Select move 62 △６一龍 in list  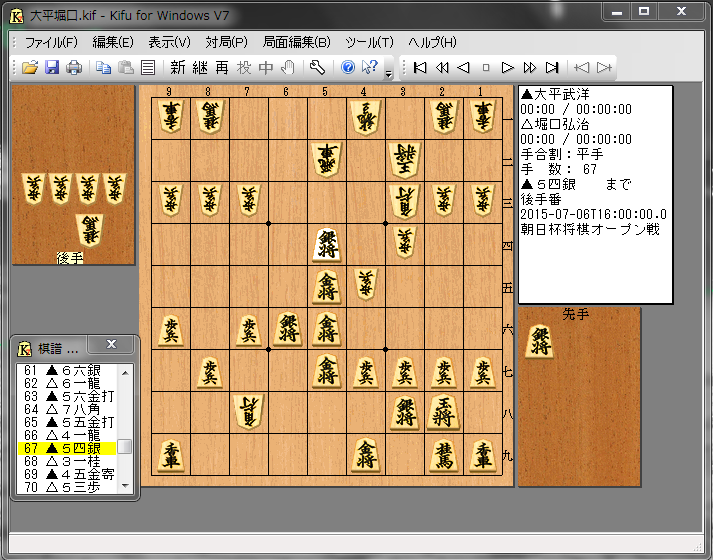(x=68, y=383)
